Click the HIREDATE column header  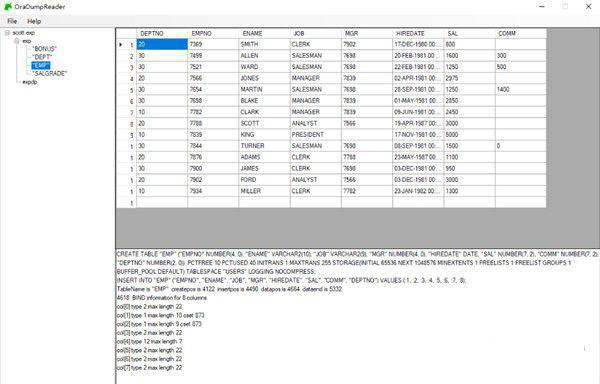418,34
